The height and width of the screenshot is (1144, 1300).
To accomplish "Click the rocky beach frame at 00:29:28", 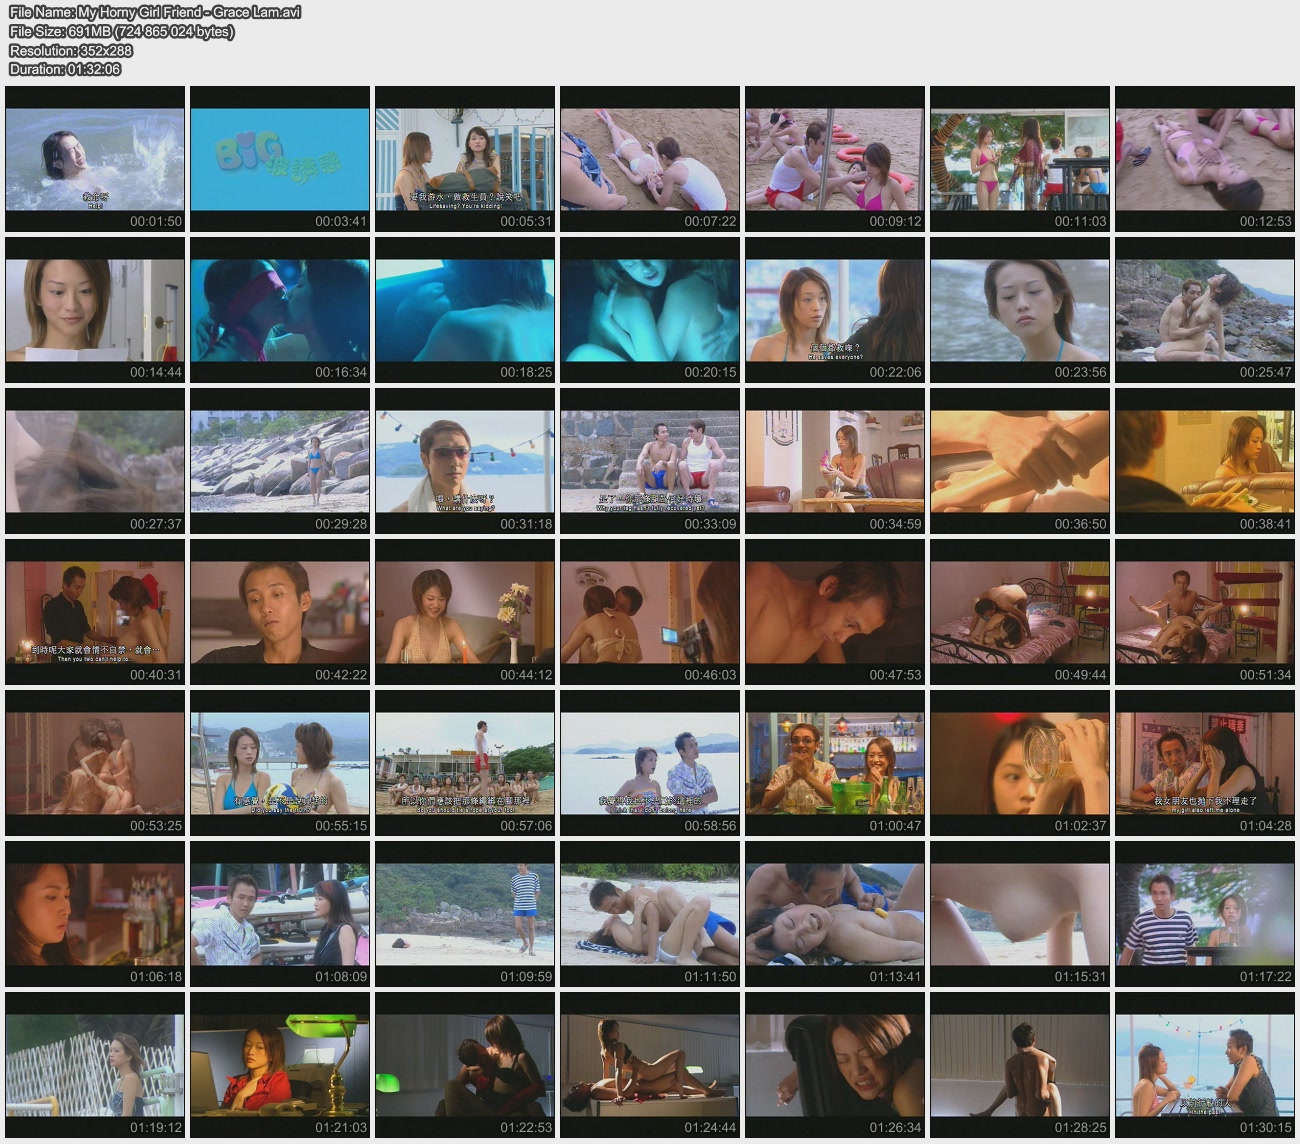I will pos(280,461).
